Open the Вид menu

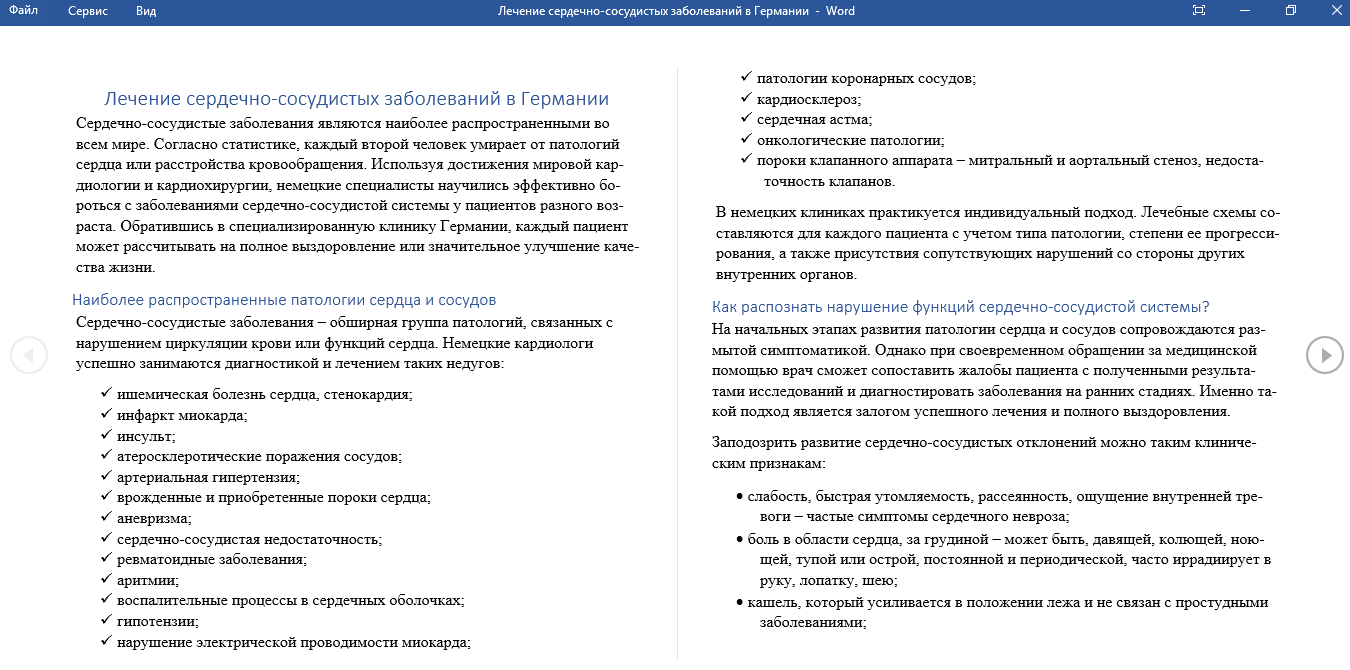[146, 11]
